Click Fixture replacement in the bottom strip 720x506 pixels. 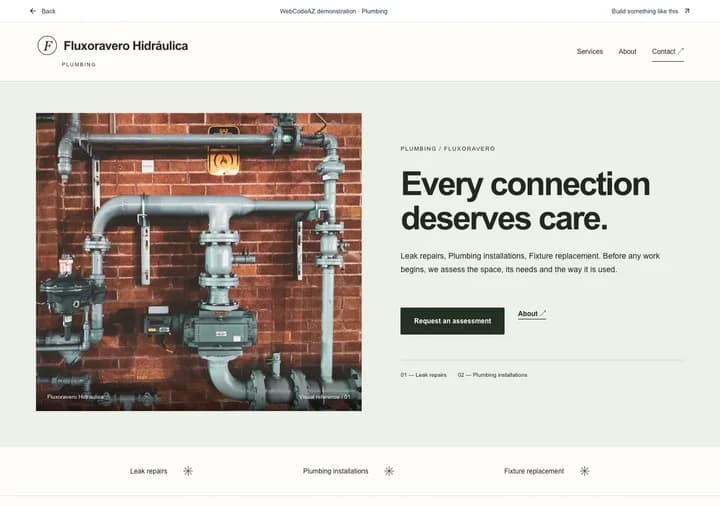point(534,471)
